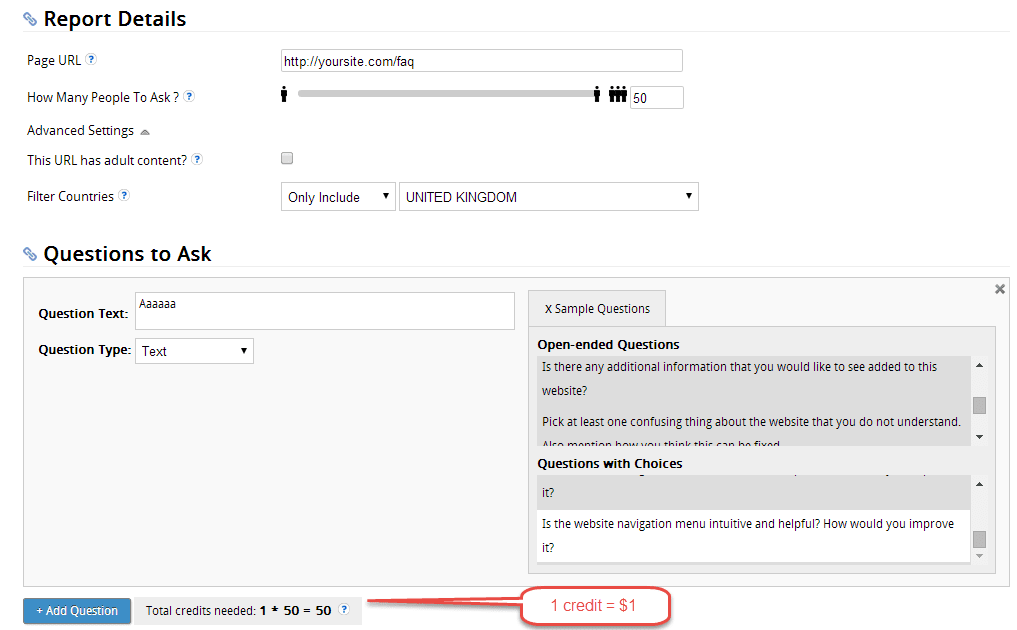The height and width of the screenshot is (630, 1017).
Task: Click the group-of-people icon near the count field
Action: click(618, 96)
